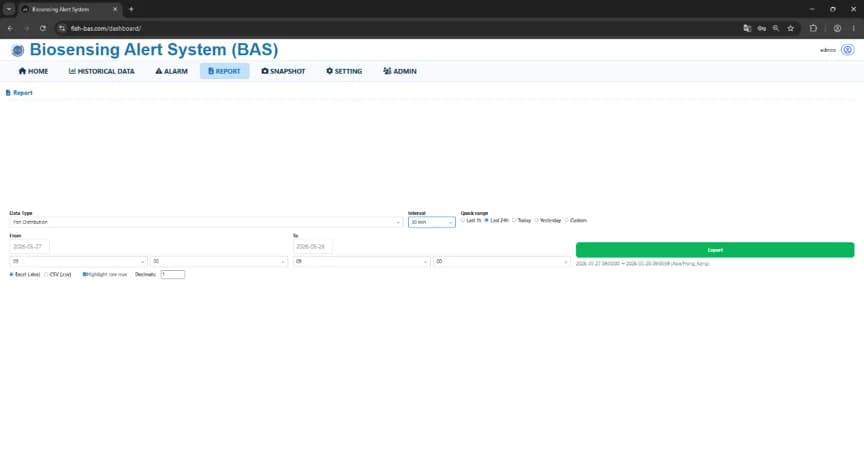Open the Interval dropdown
This screenshot has width=864, height=464.
[x=431, y=222]
